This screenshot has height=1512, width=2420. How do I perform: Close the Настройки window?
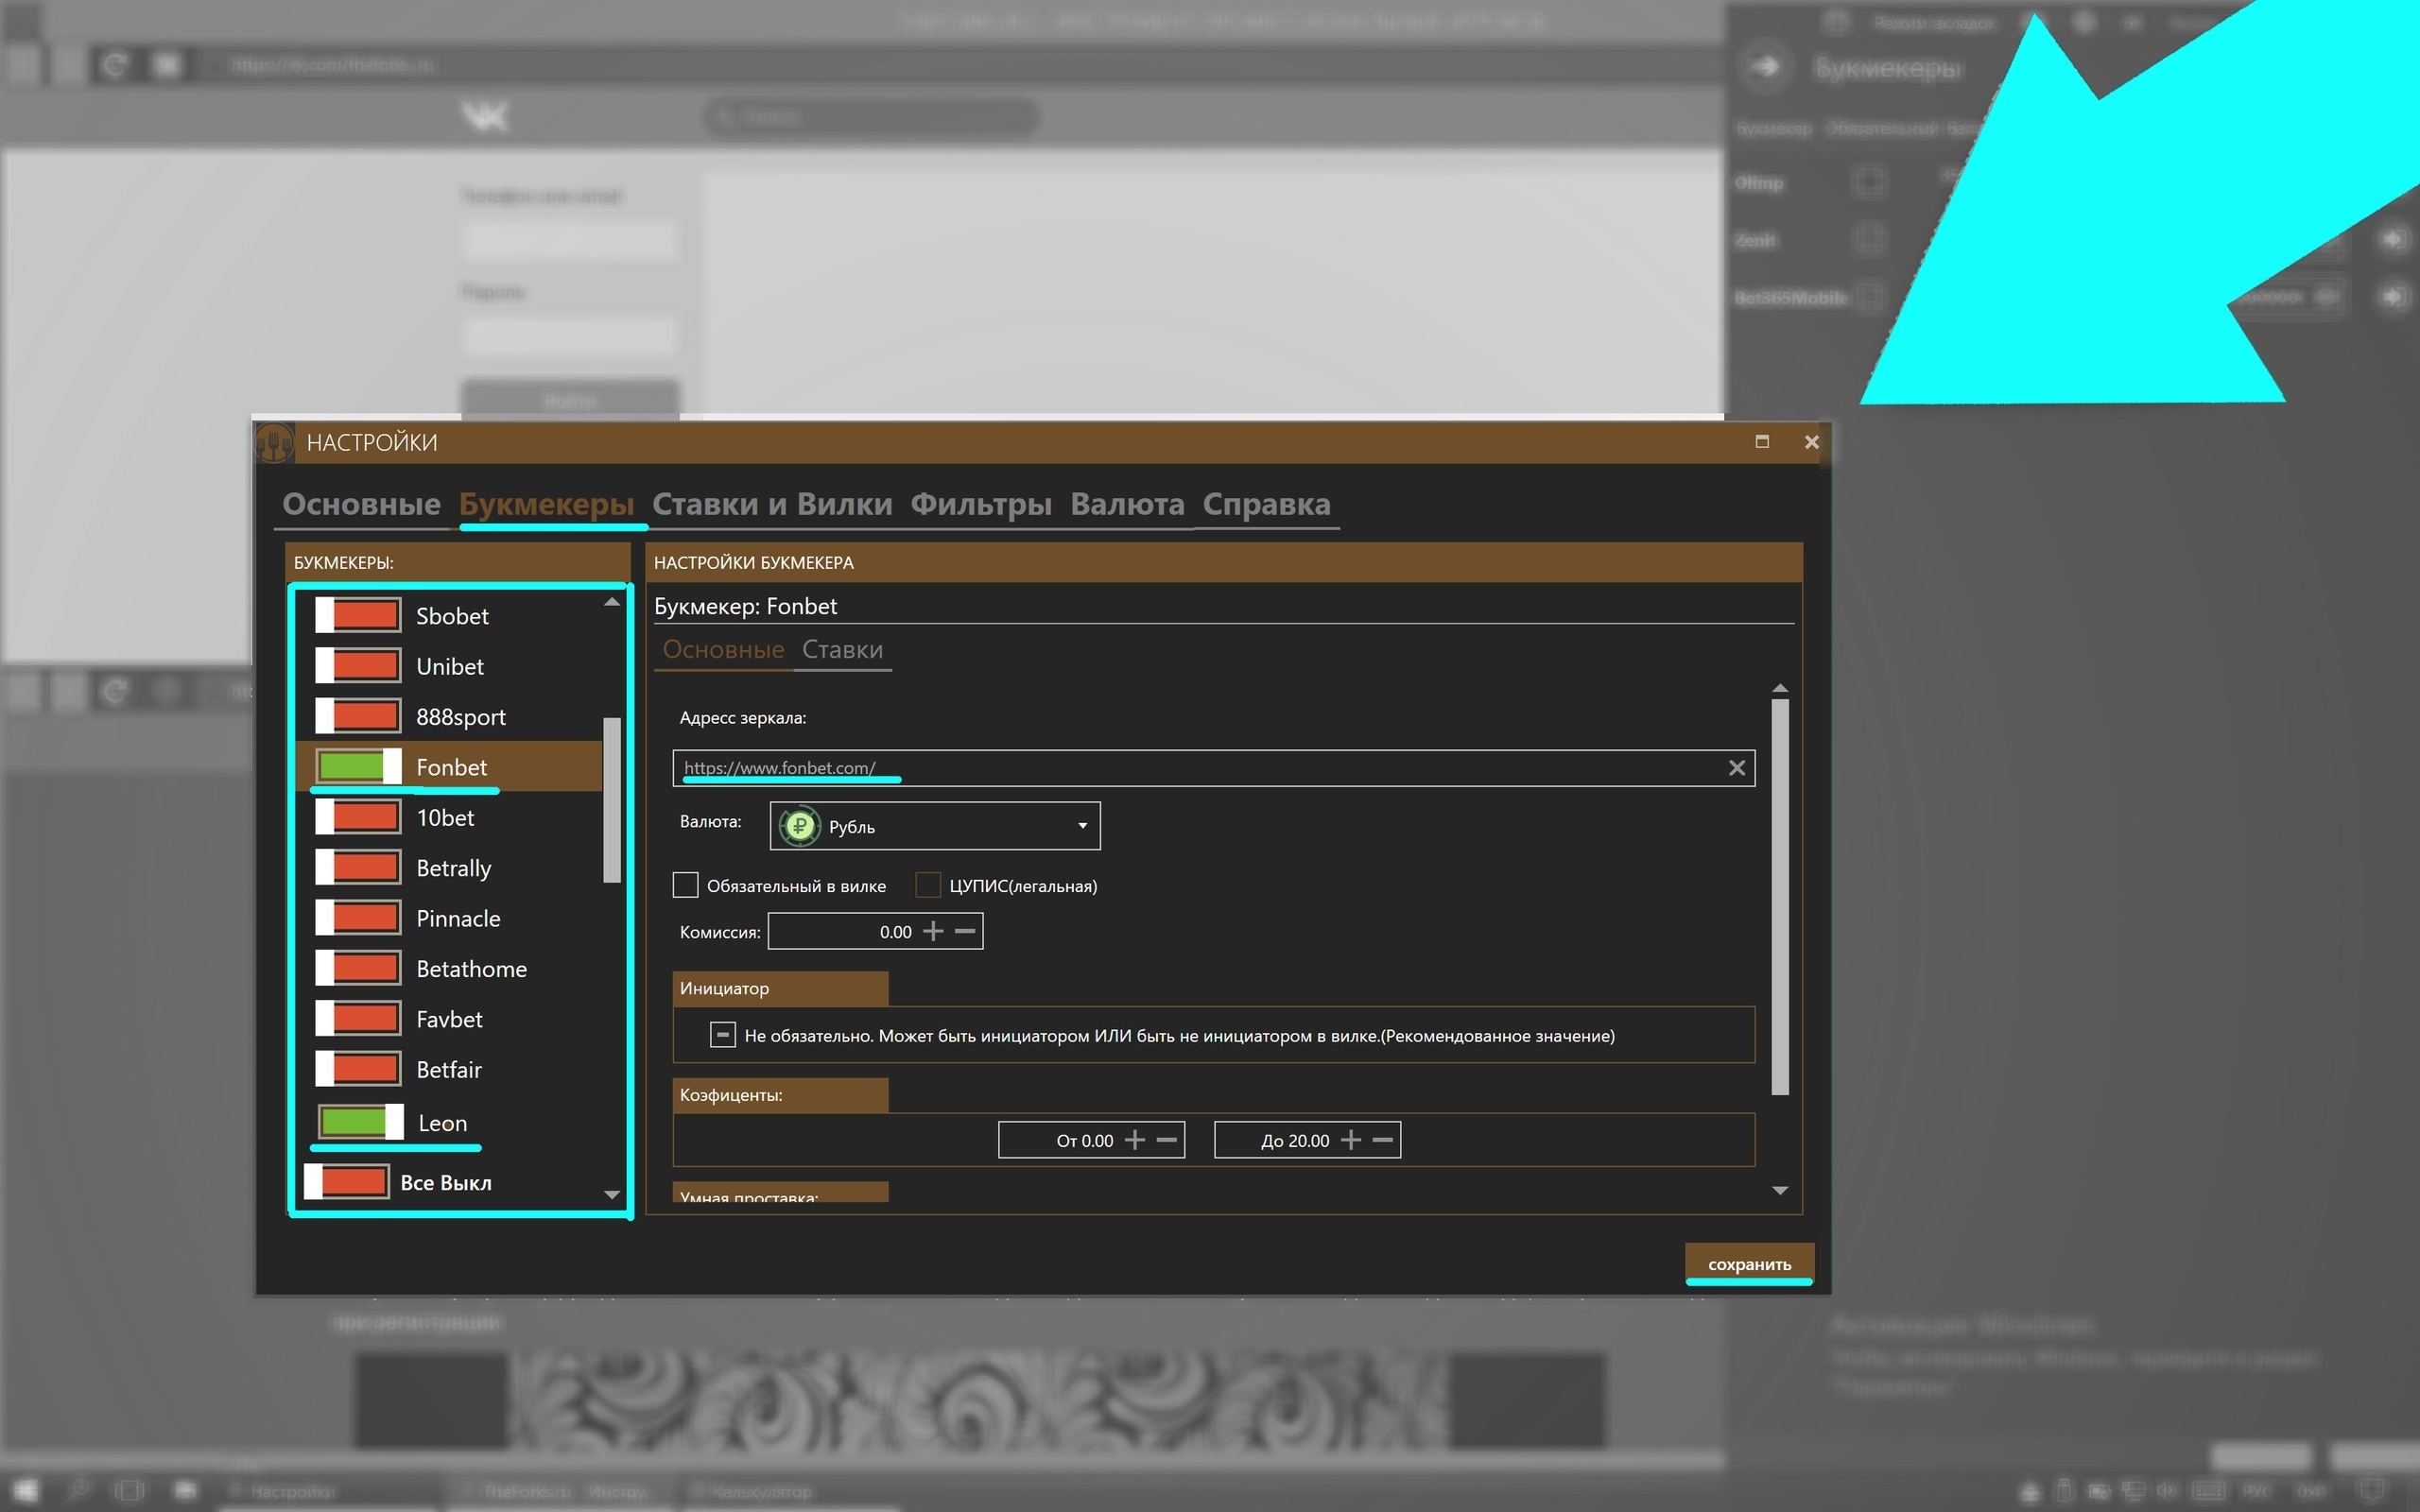pos(1811,441)
